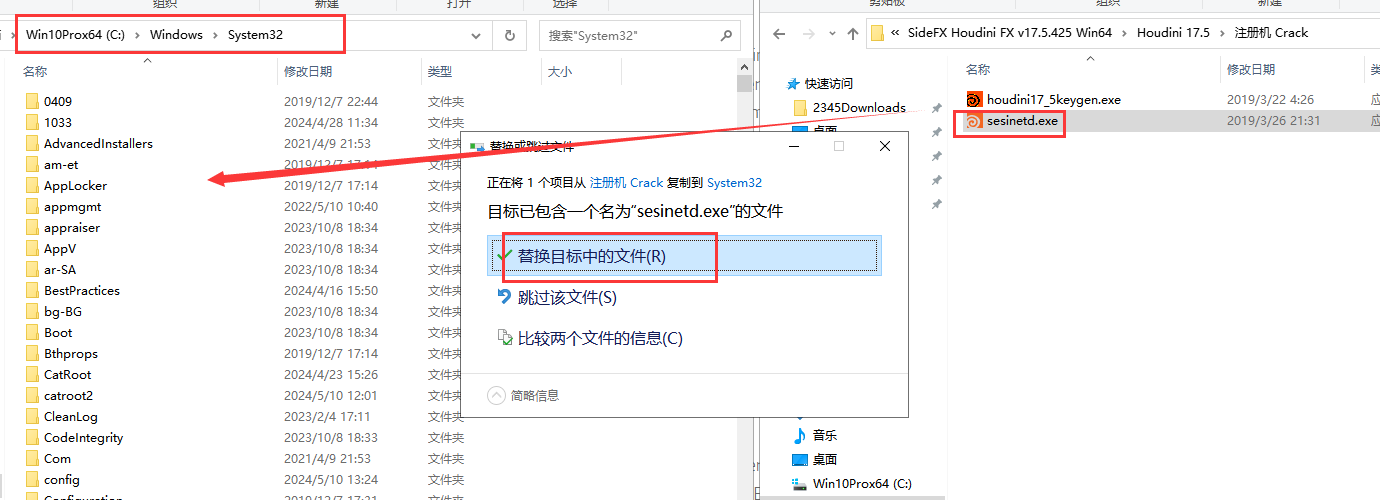Go back in the Crack folder window

[779, 33]
